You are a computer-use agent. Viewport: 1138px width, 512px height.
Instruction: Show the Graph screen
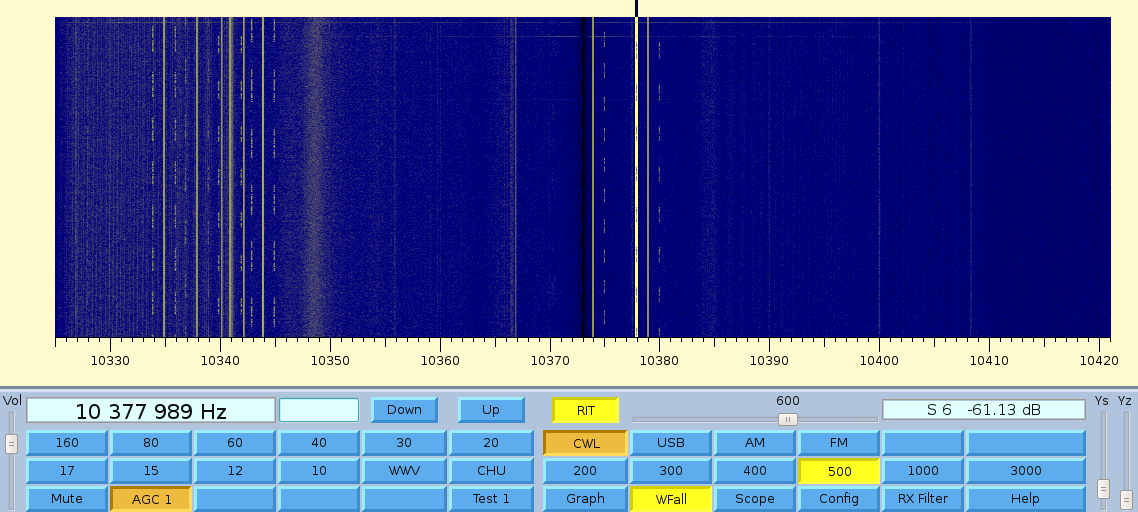pyautogui.click(x=585, y=499)
